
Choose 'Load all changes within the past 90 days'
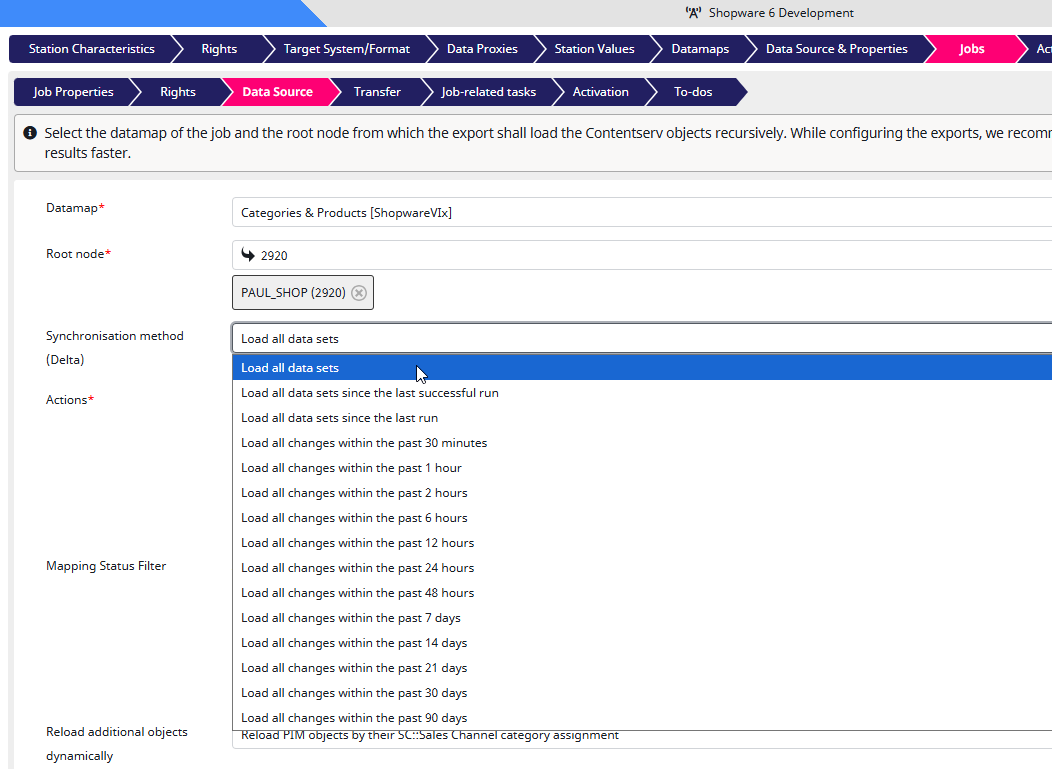[x=354, y=718]
